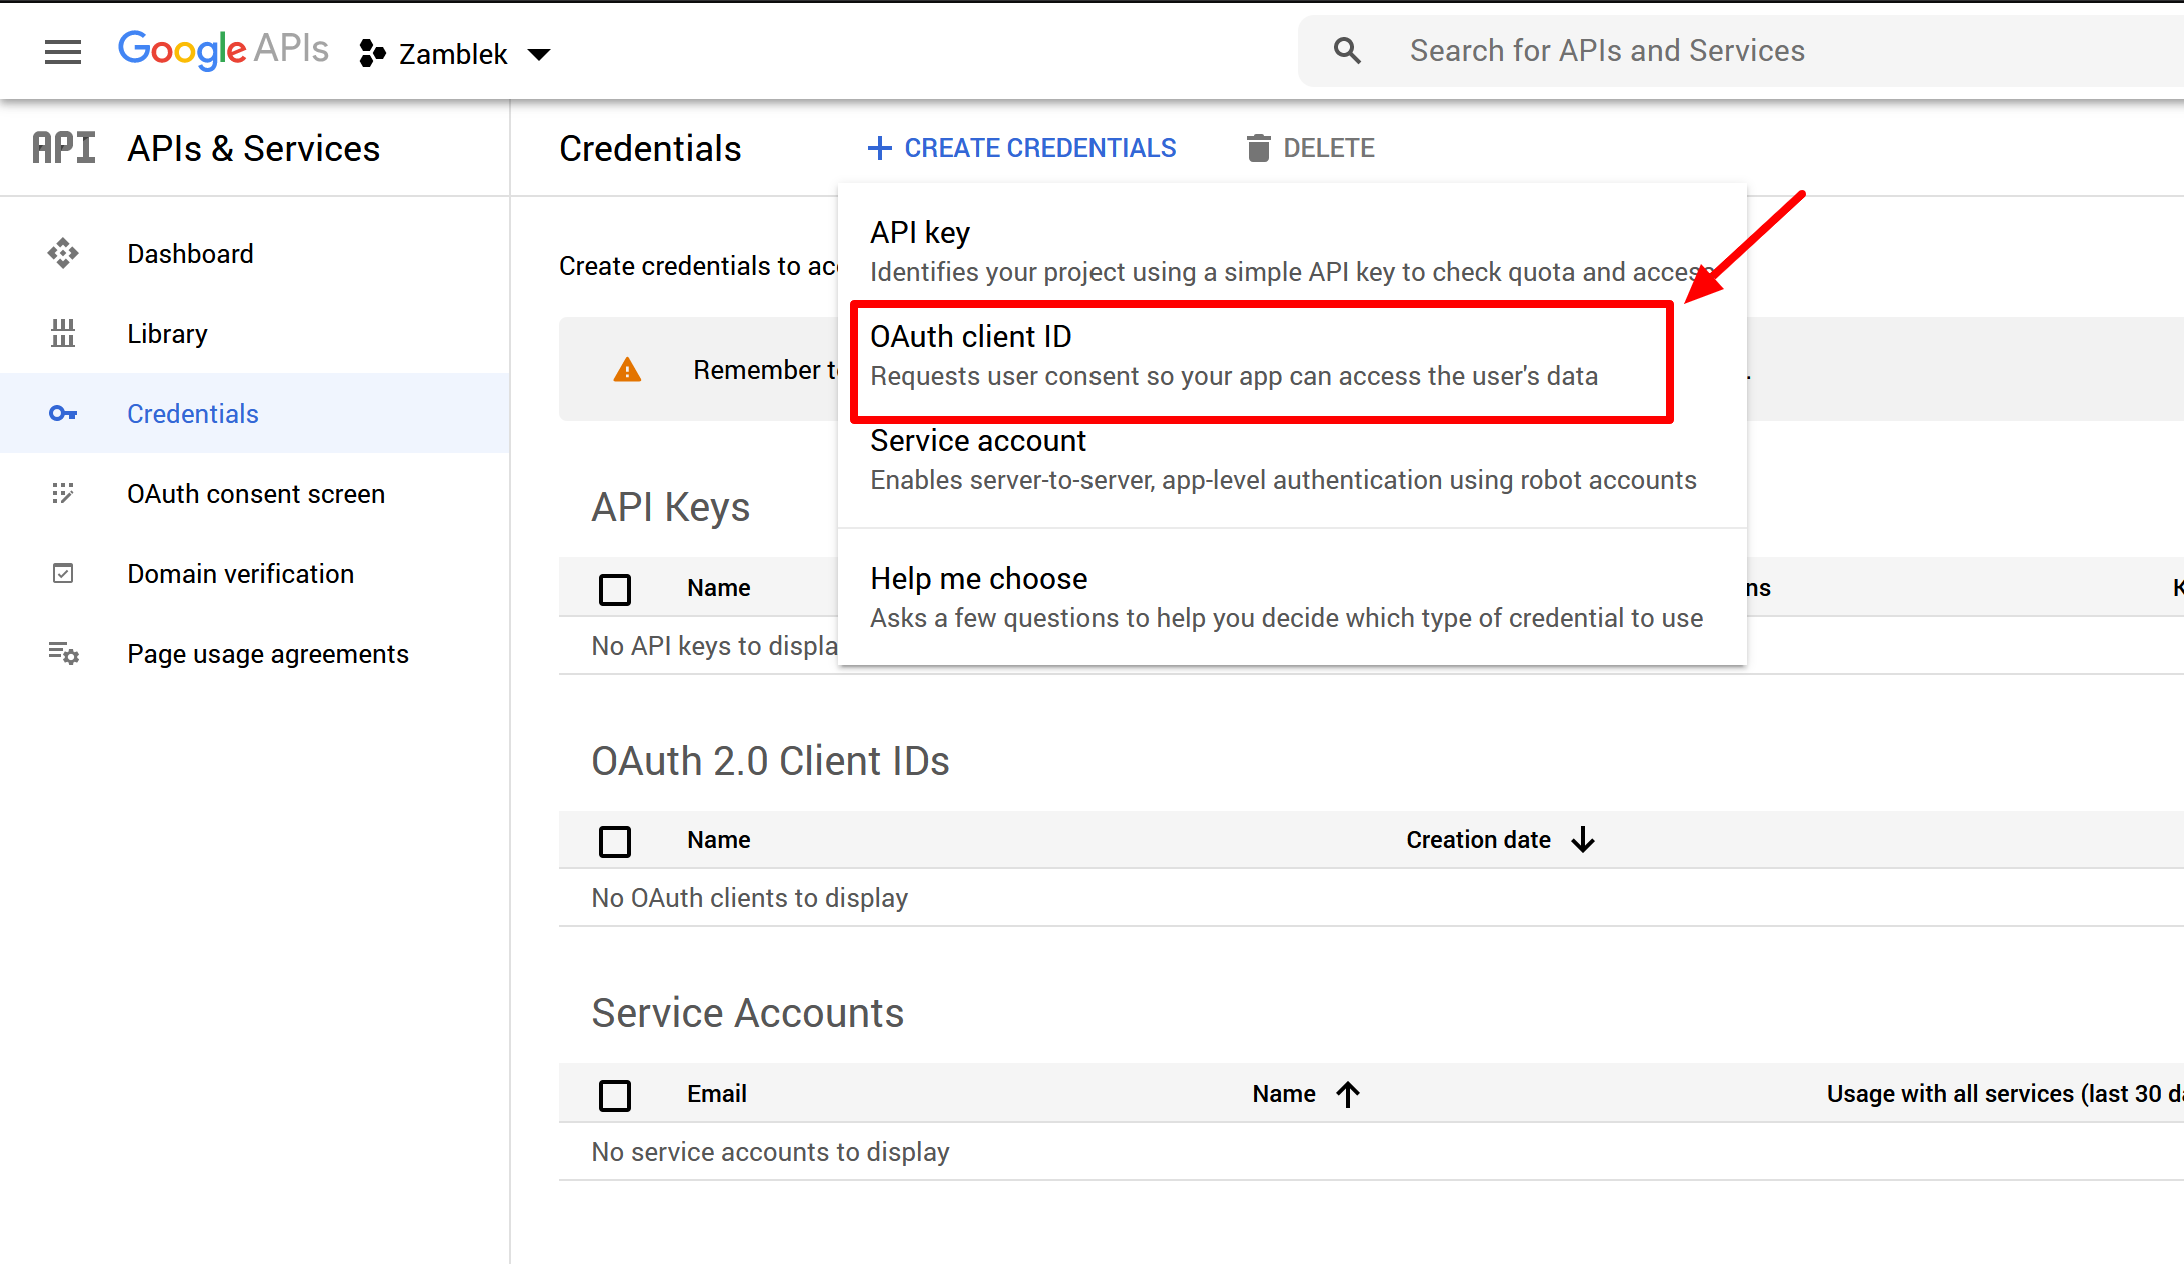Viewport: 2184px width, 1264px height.
Task: Select Service account menu option
Action: point(1282,461)
